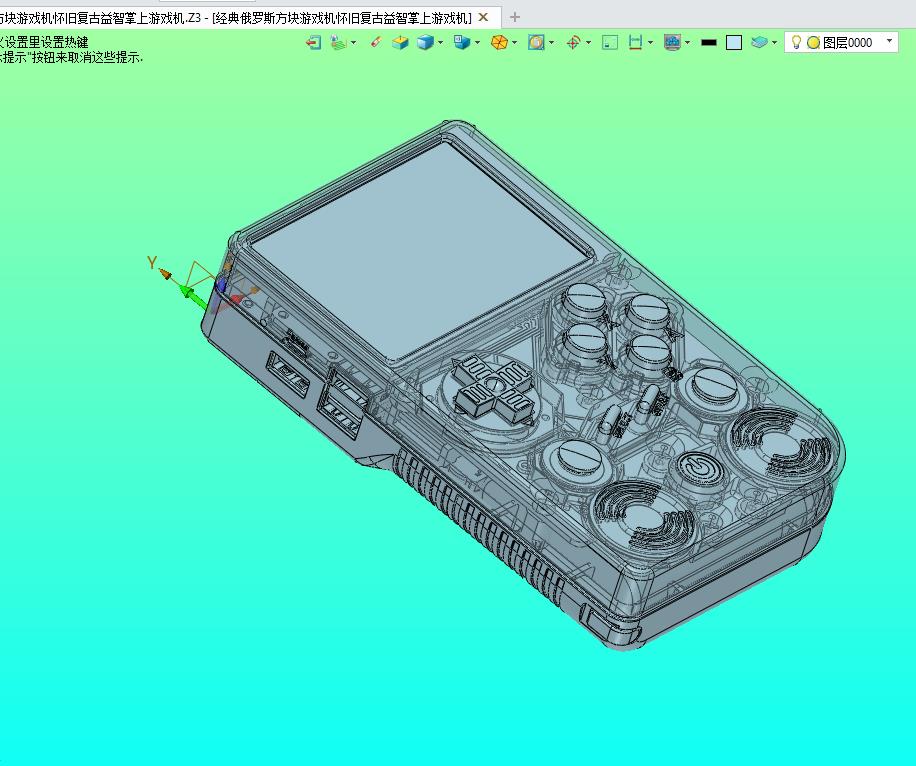916x766 pixels.
Task: Click the light blue face color swatch
Action: tap(734, 43)
